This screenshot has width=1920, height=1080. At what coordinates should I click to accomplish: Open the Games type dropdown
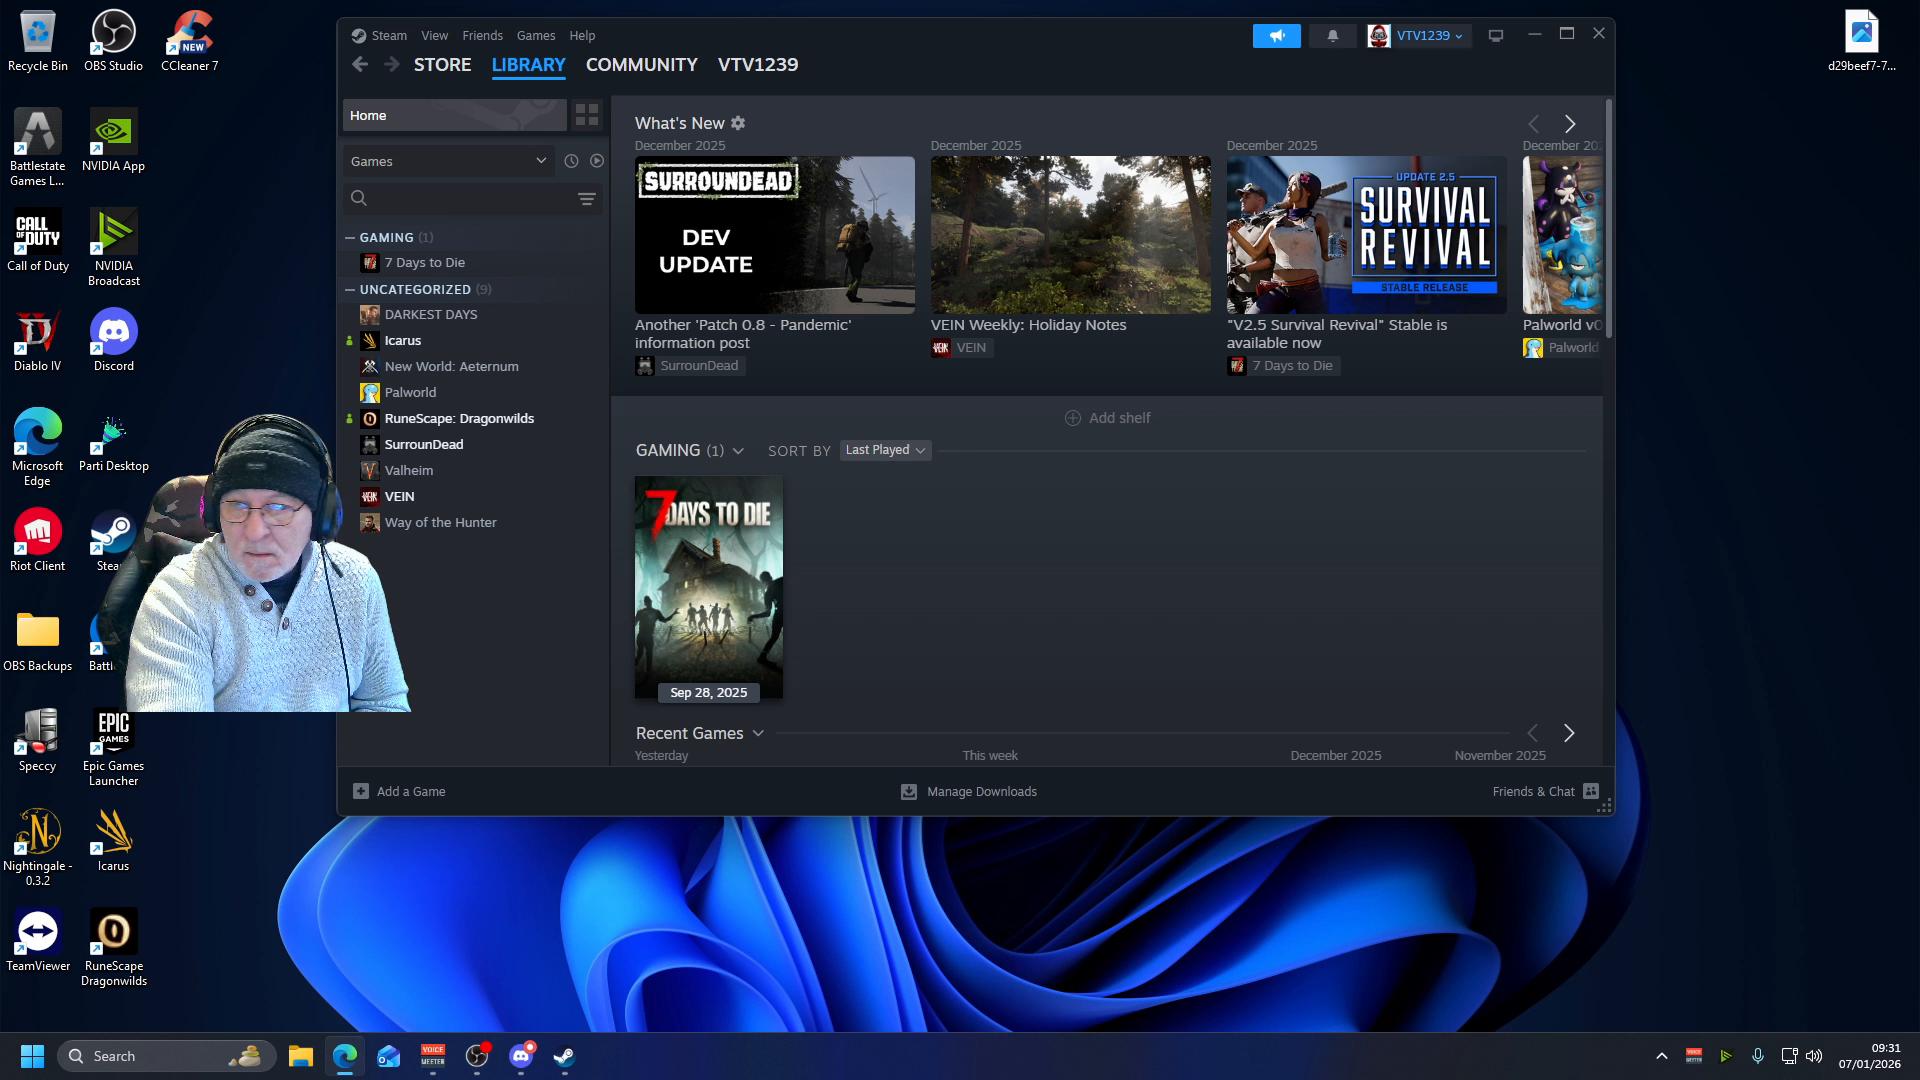447,161
